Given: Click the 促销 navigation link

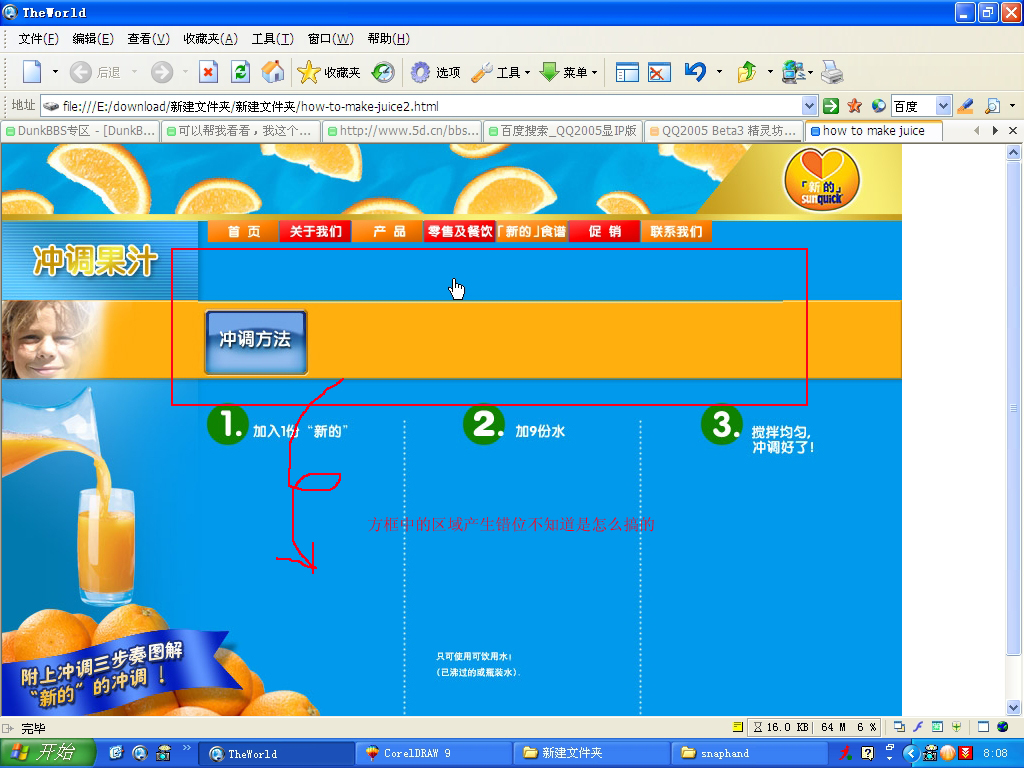Looking at the screenshot, I should (x=605, y=231).
